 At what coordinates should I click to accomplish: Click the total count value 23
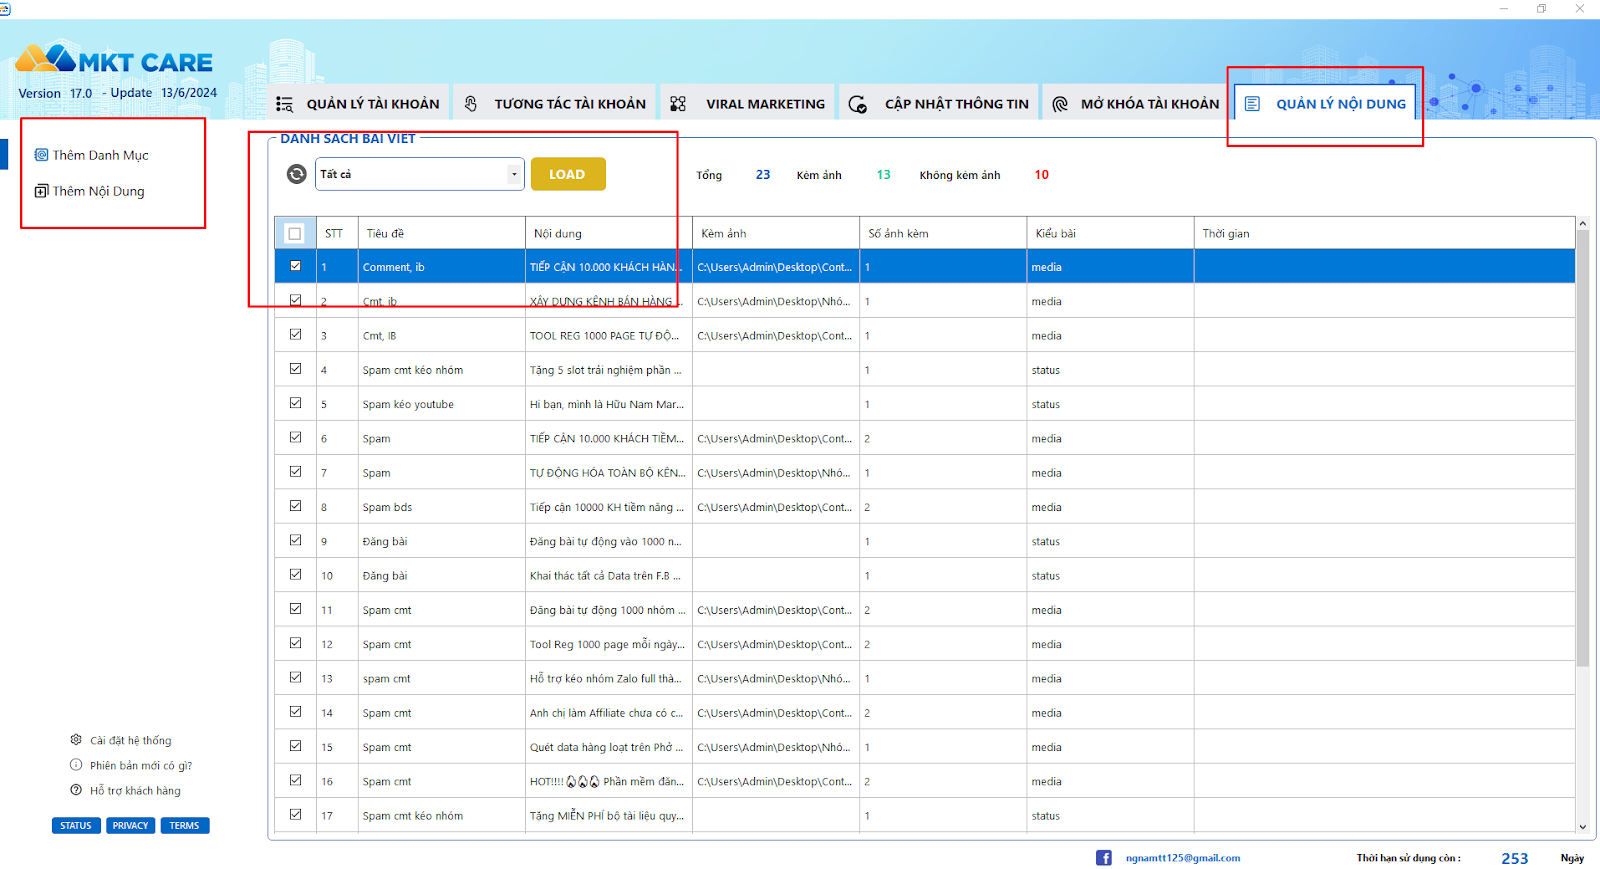(x=763, y=175)
